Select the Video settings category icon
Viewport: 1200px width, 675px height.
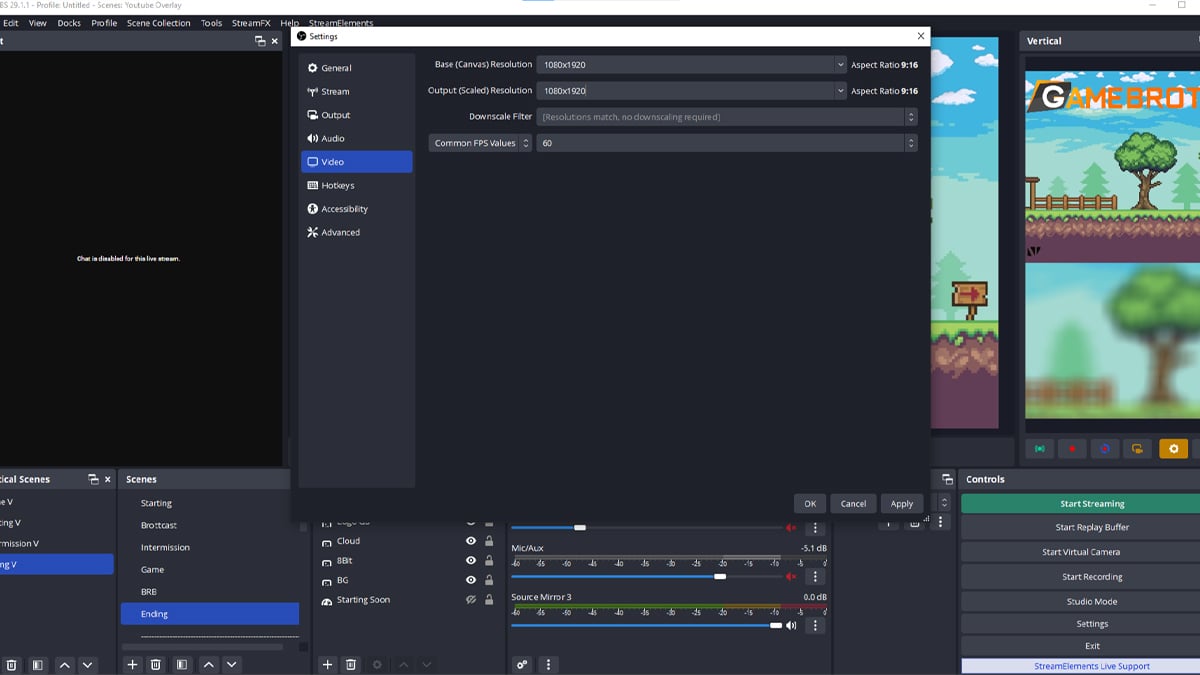click(x=315, y=161)
